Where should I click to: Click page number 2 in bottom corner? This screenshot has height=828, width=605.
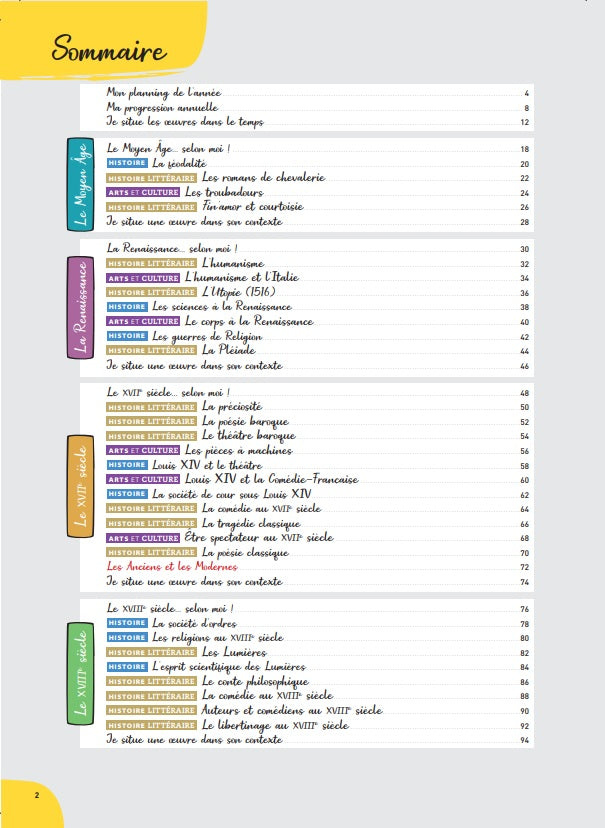36,795
